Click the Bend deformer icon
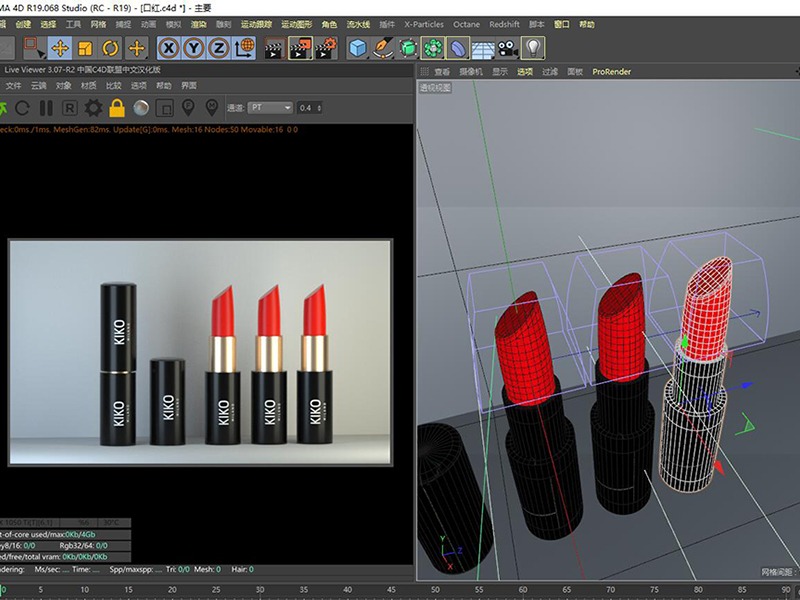Viewport: 800px width, 600px height. click(458, 48)
